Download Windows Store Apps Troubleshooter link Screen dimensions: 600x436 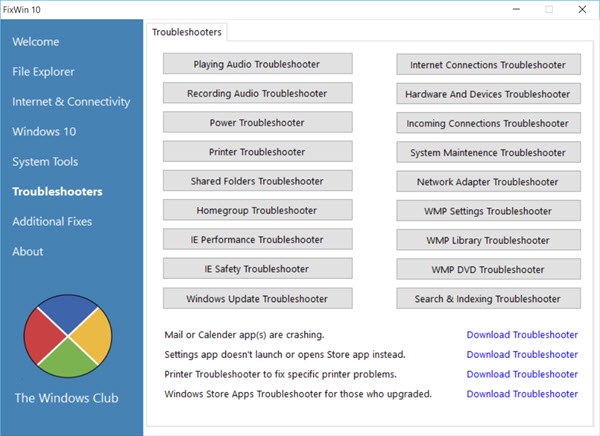pos(522,394)
